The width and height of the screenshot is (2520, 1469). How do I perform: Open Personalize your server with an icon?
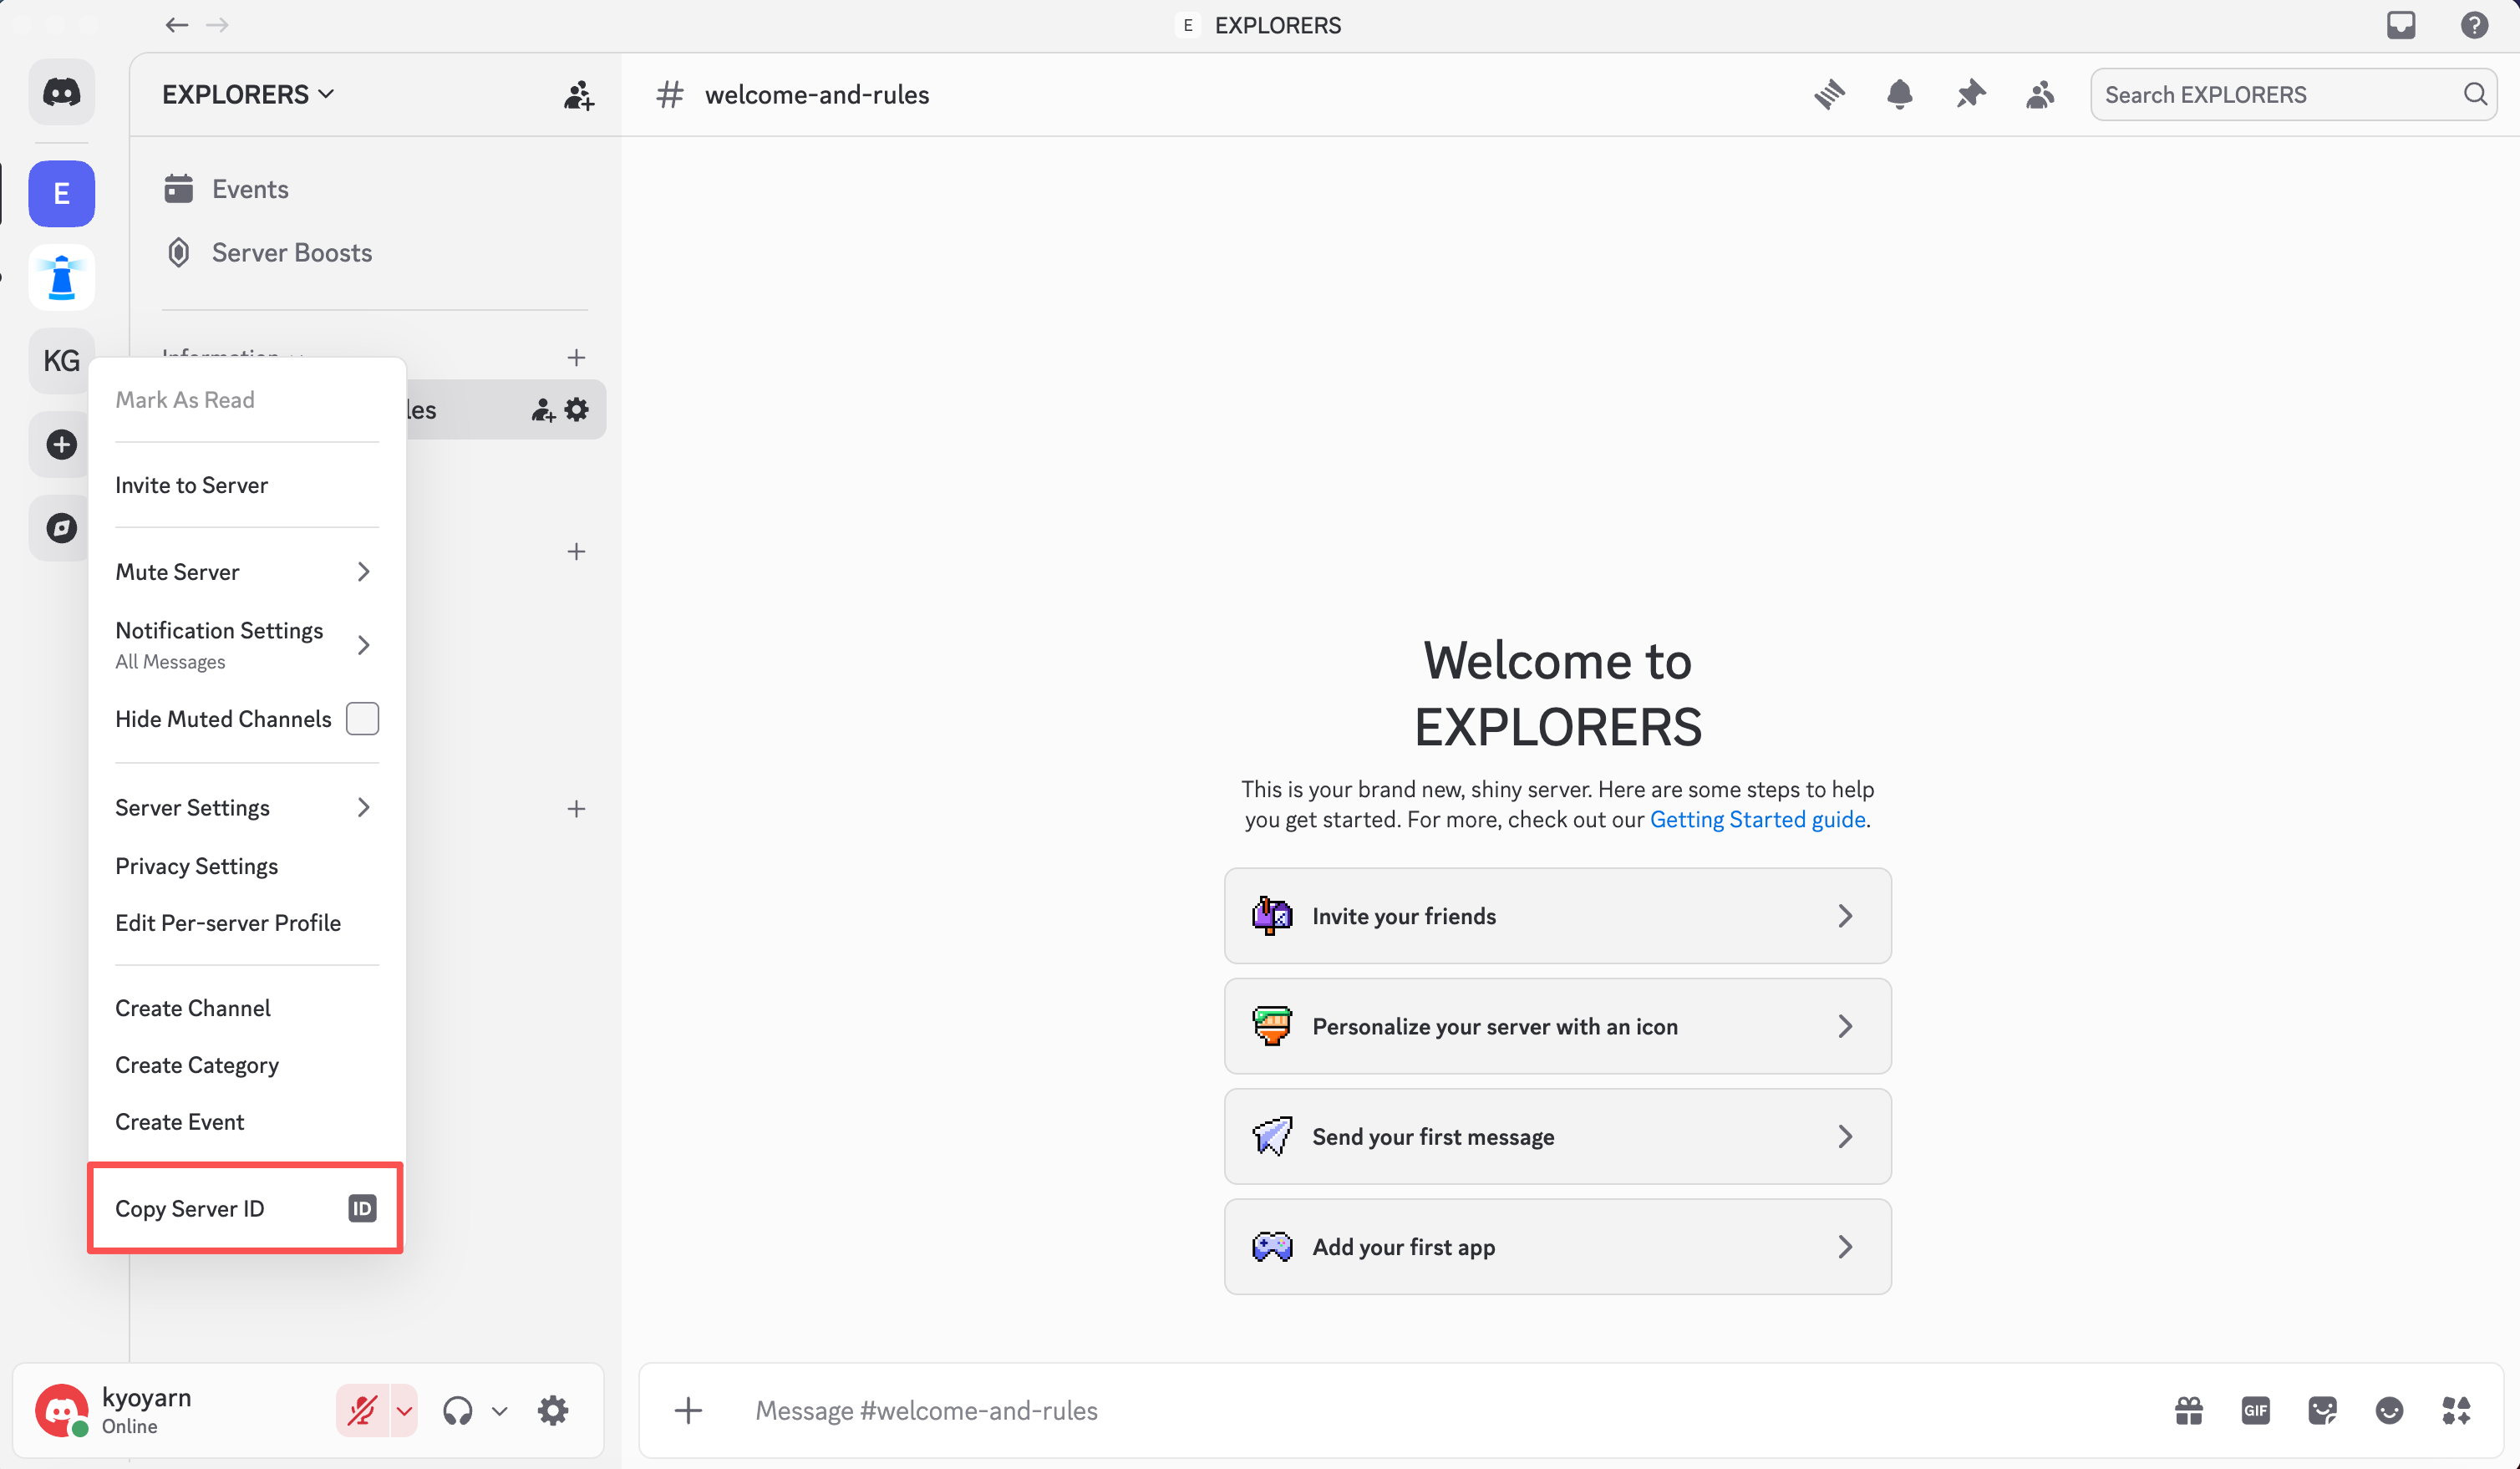pos(1557,1025)
